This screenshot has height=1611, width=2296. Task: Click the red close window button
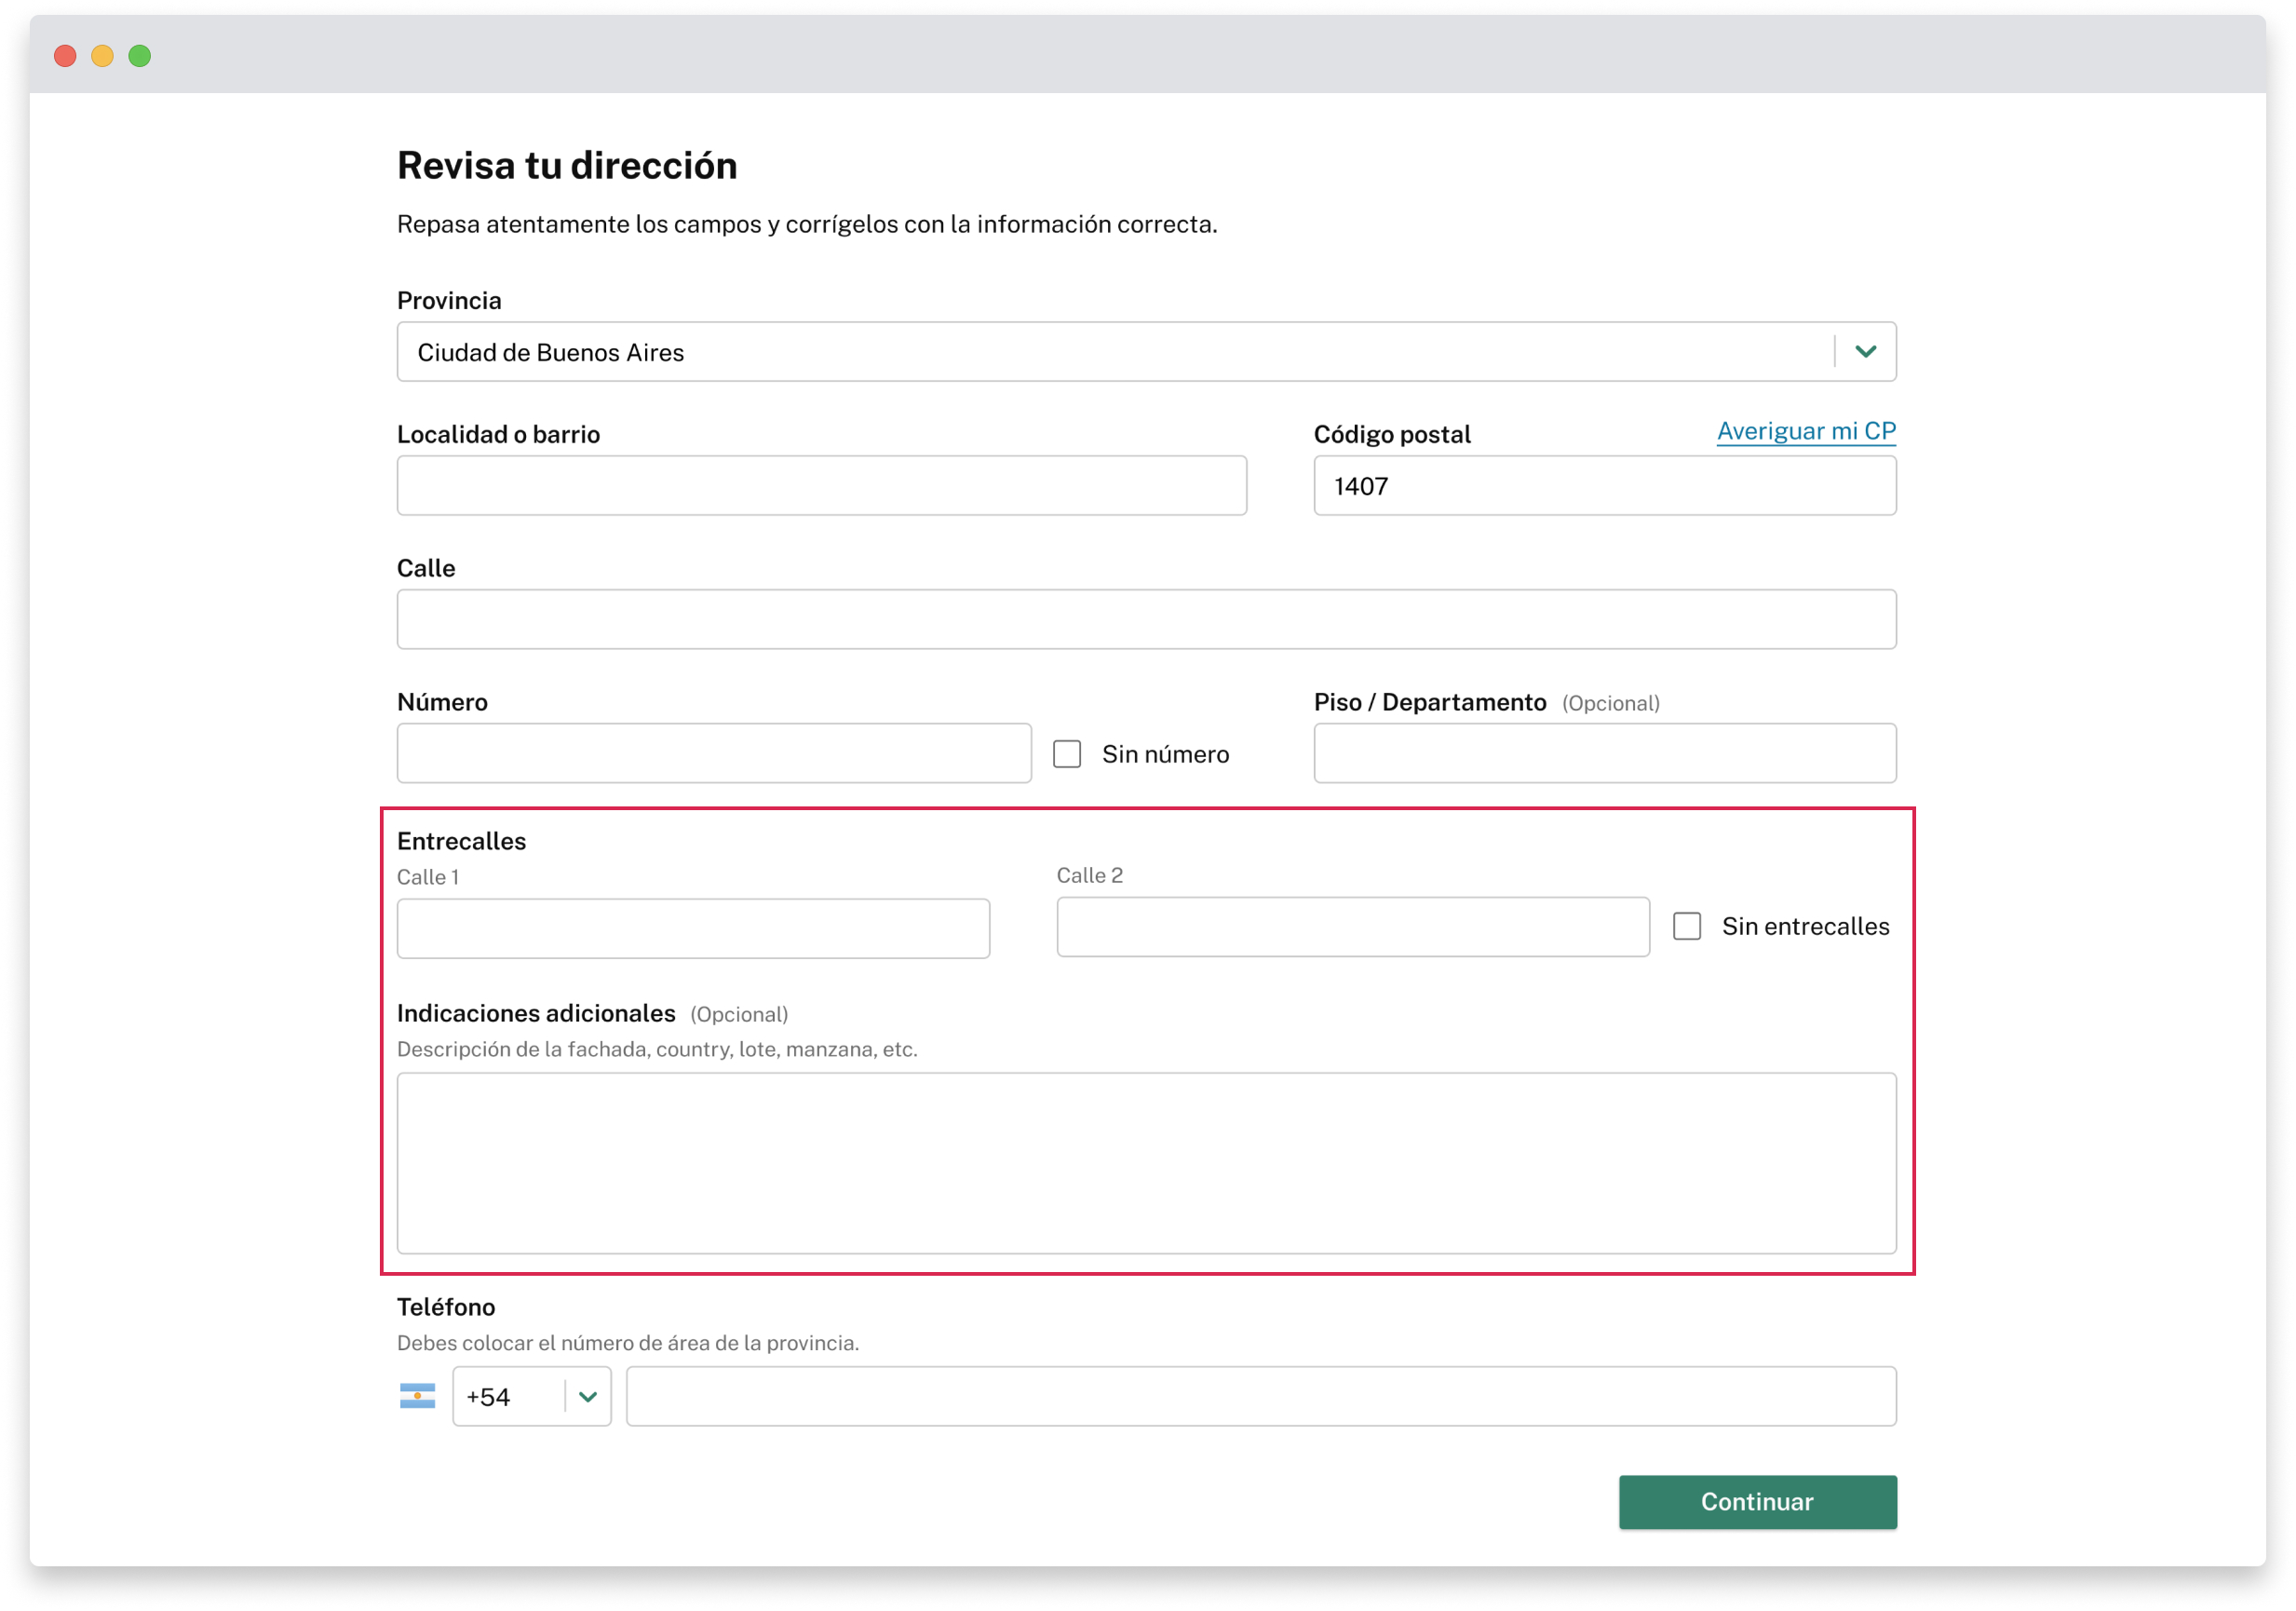[65, 56]
